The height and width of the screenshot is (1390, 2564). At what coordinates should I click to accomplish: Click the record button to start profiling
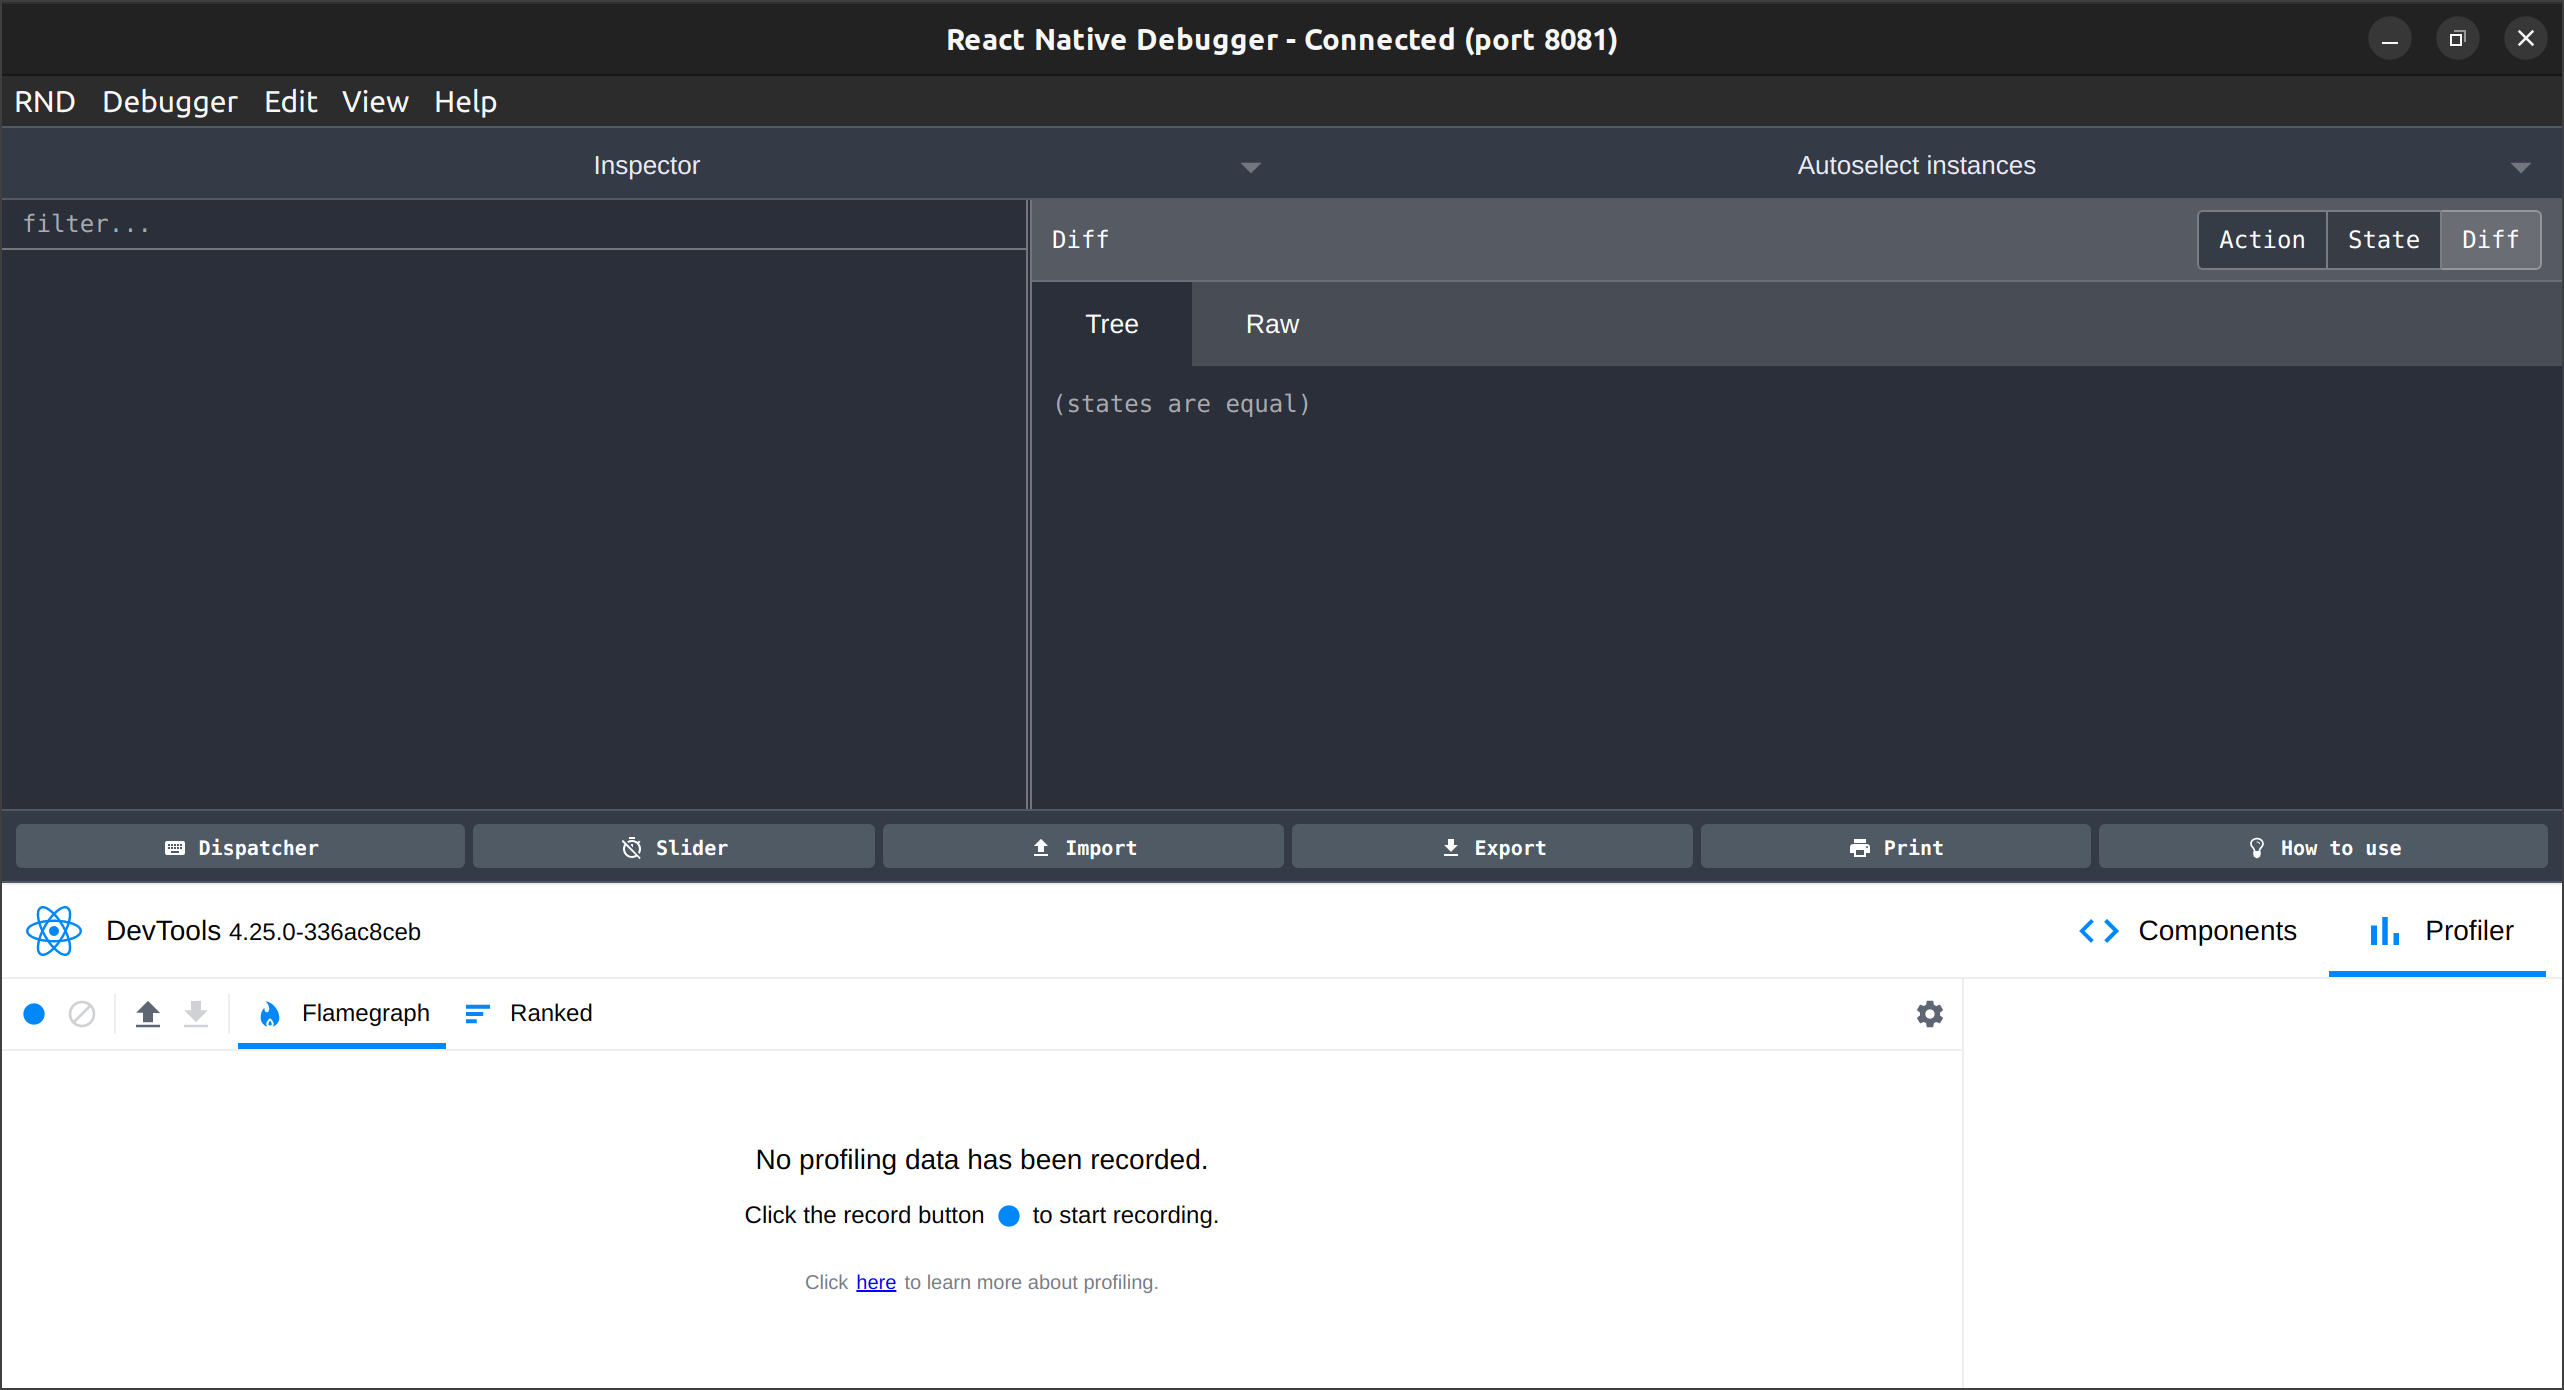pos(34,1013)
